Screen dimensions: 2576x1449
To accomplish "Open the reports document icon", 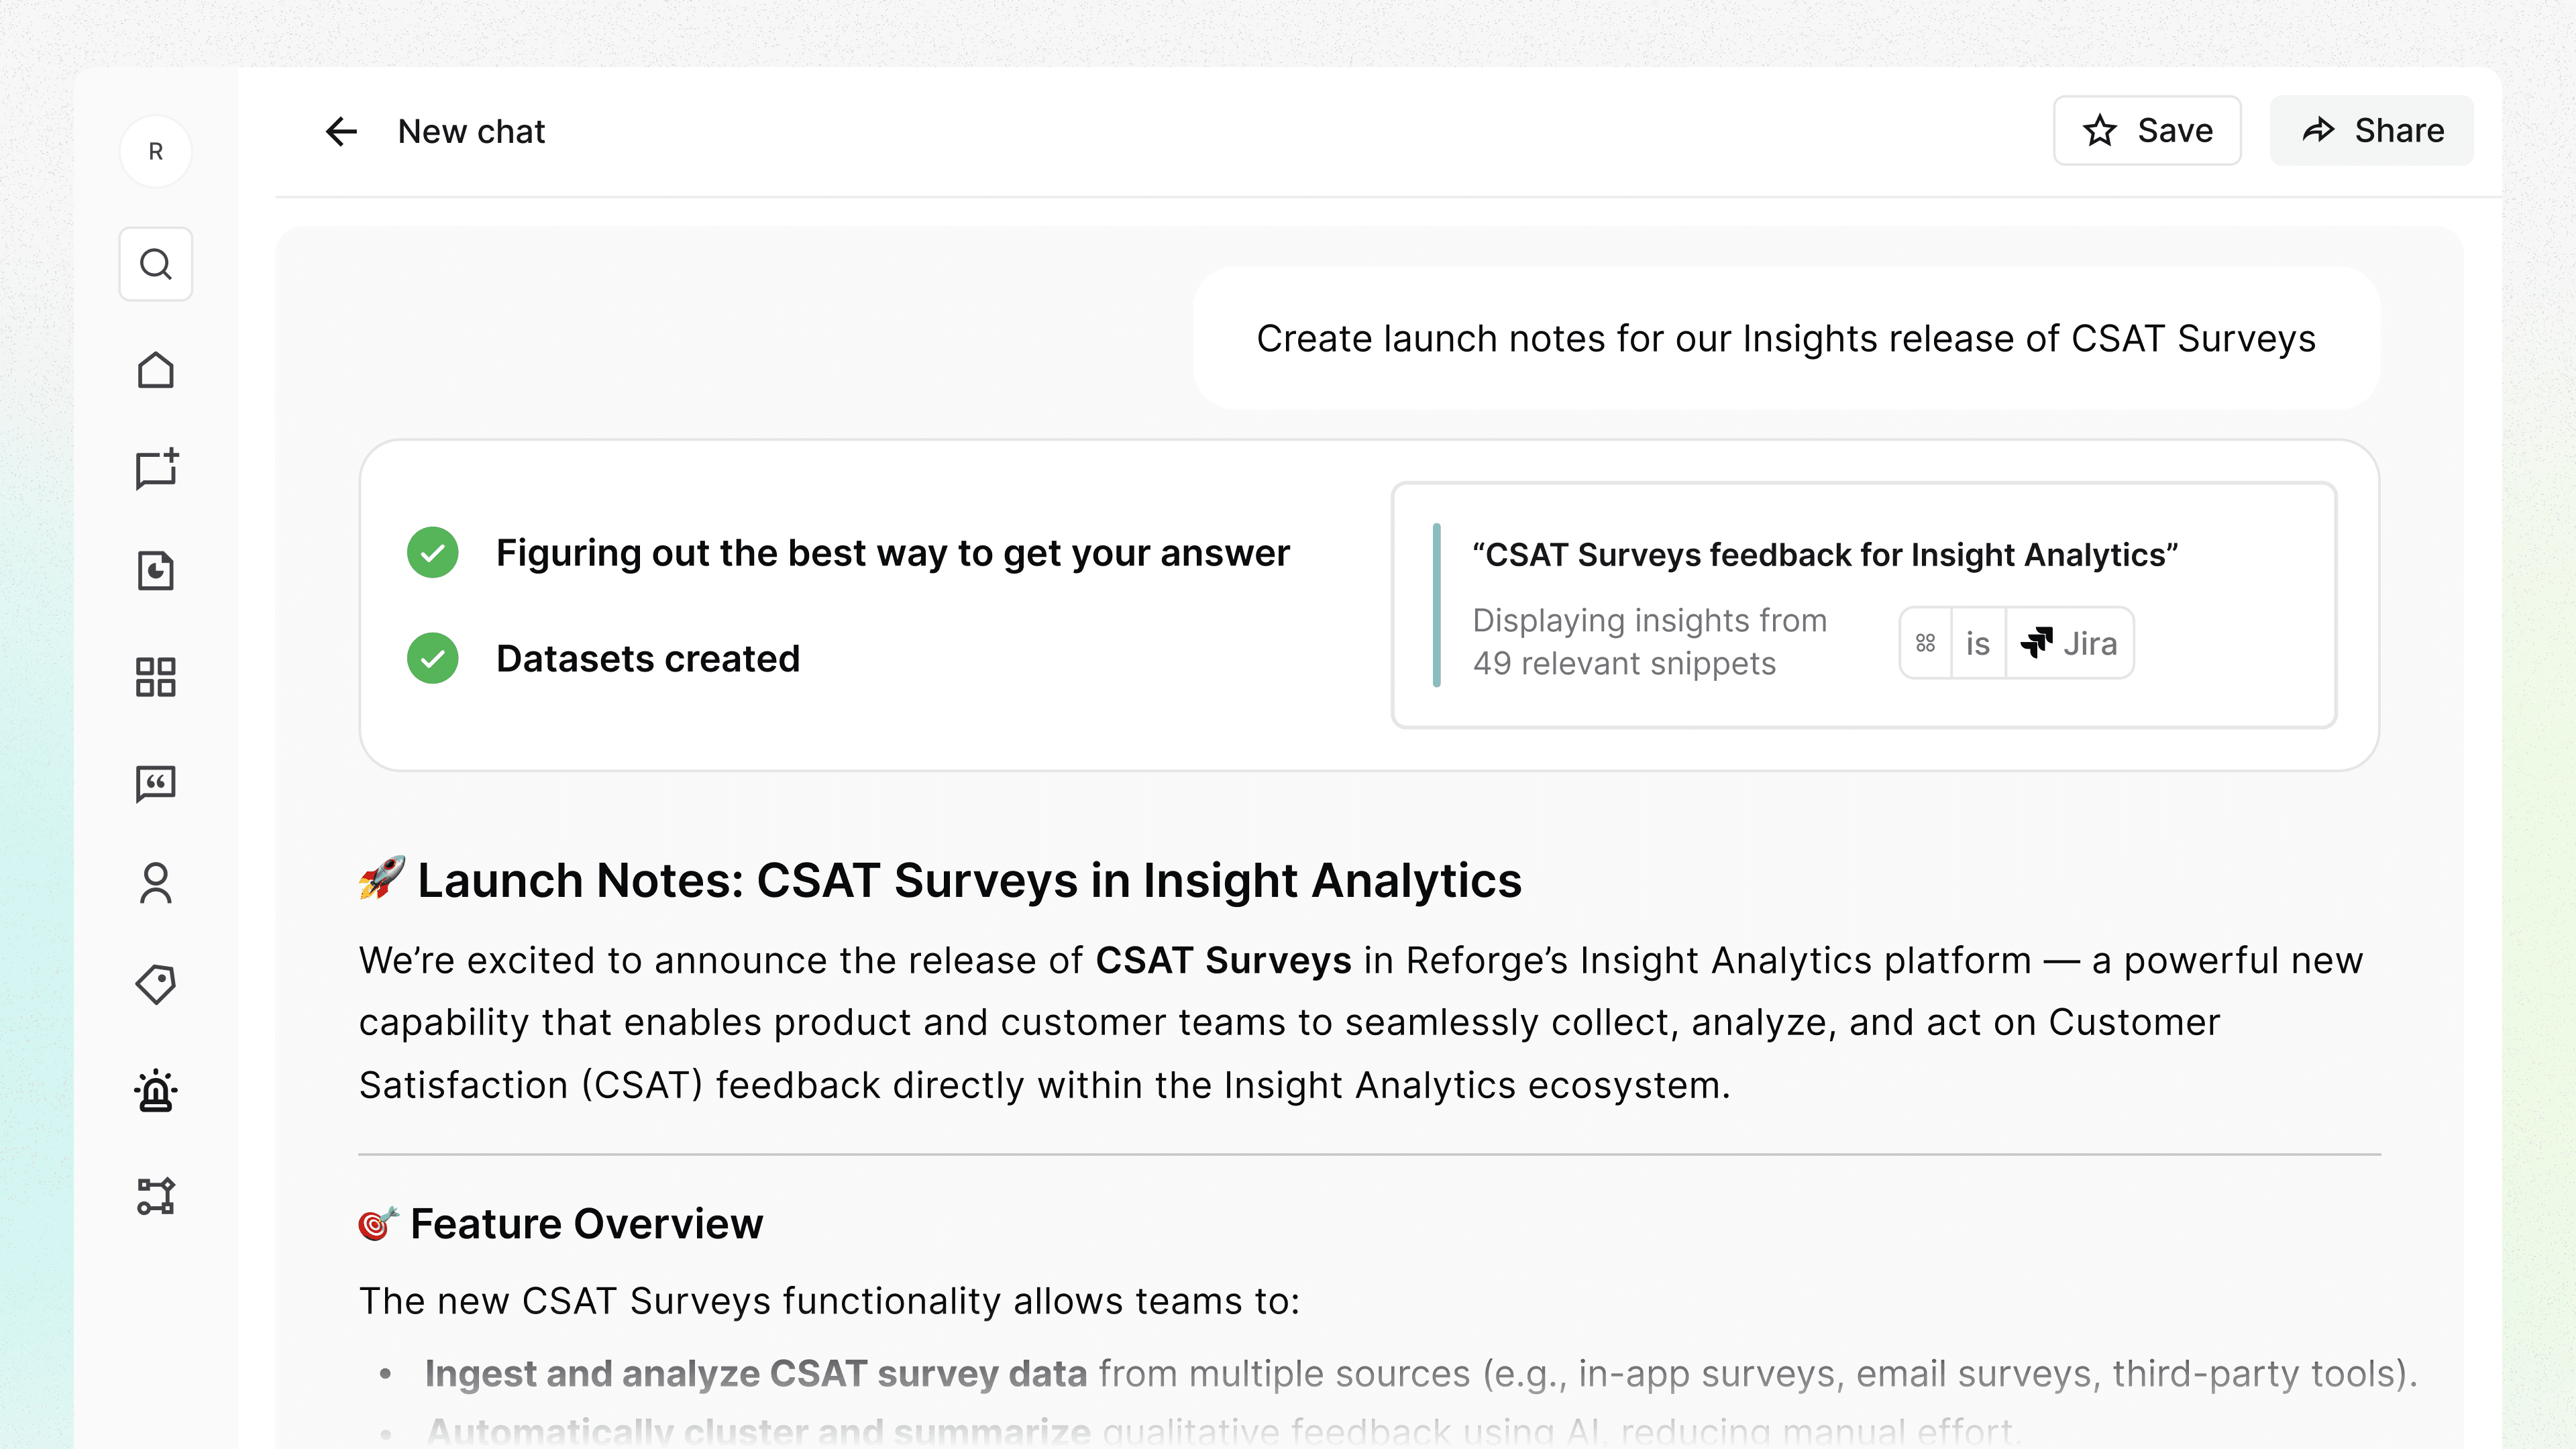I will (155, 571).
